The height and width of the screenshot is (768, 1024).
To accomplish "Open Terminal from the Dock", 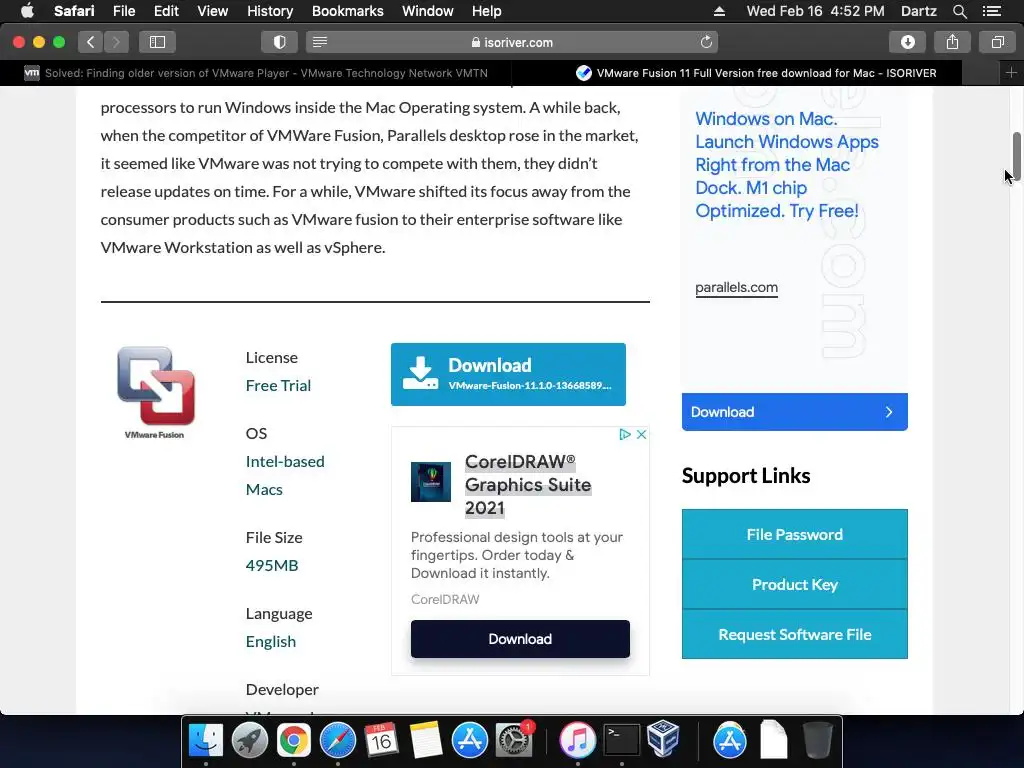I will [621, 740].
